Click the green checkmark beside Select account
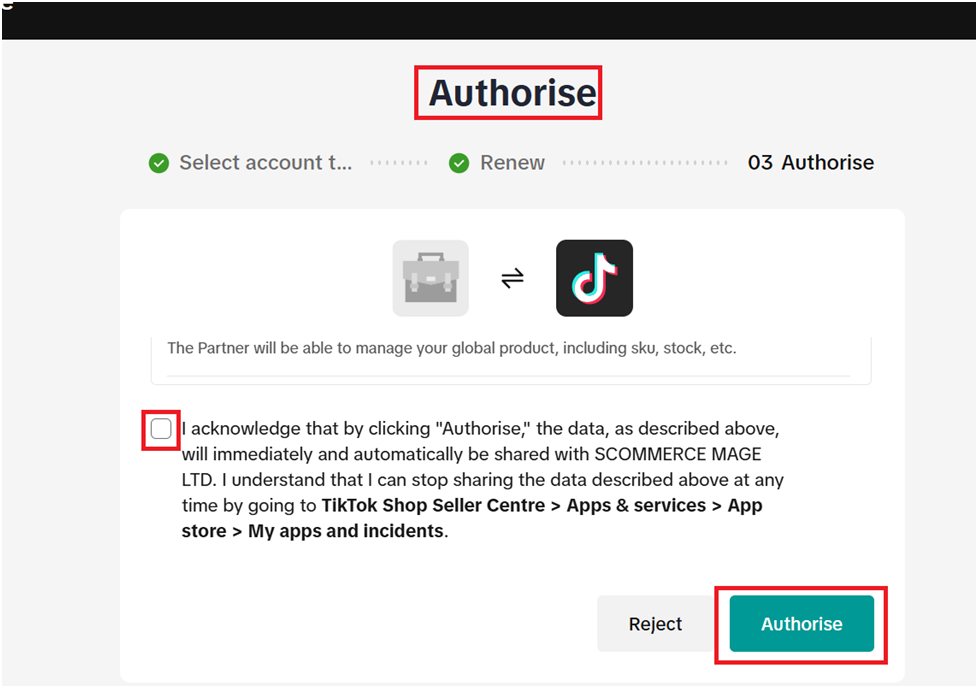This screenshot has height=688, width=978. coord(159,163)
